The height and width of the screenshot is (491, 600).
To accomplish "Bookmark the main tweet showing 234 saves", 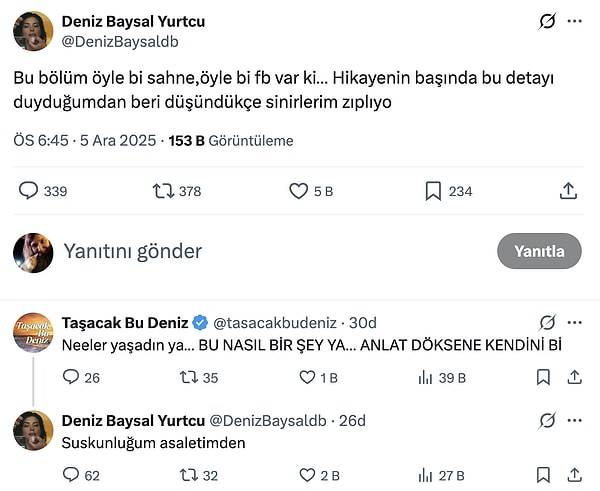I will tap(433, 190).
